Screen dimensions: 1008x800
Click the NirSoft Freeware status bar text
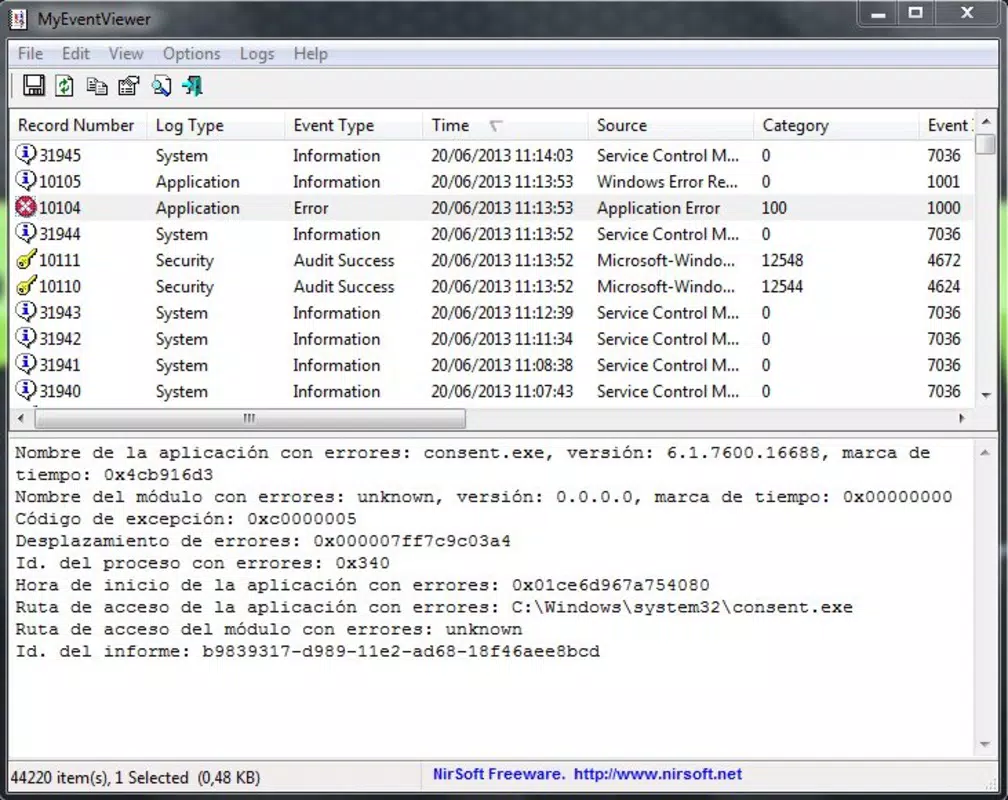tap(499, 774)
